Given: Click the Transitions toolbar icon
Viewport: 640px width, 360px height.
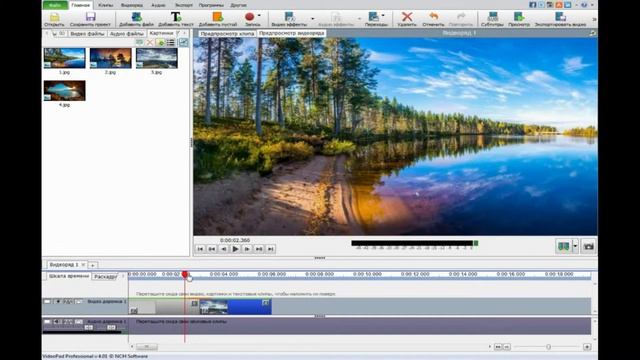Looking at the screenshot, I should pyautogui.click(x=373, y=17).
